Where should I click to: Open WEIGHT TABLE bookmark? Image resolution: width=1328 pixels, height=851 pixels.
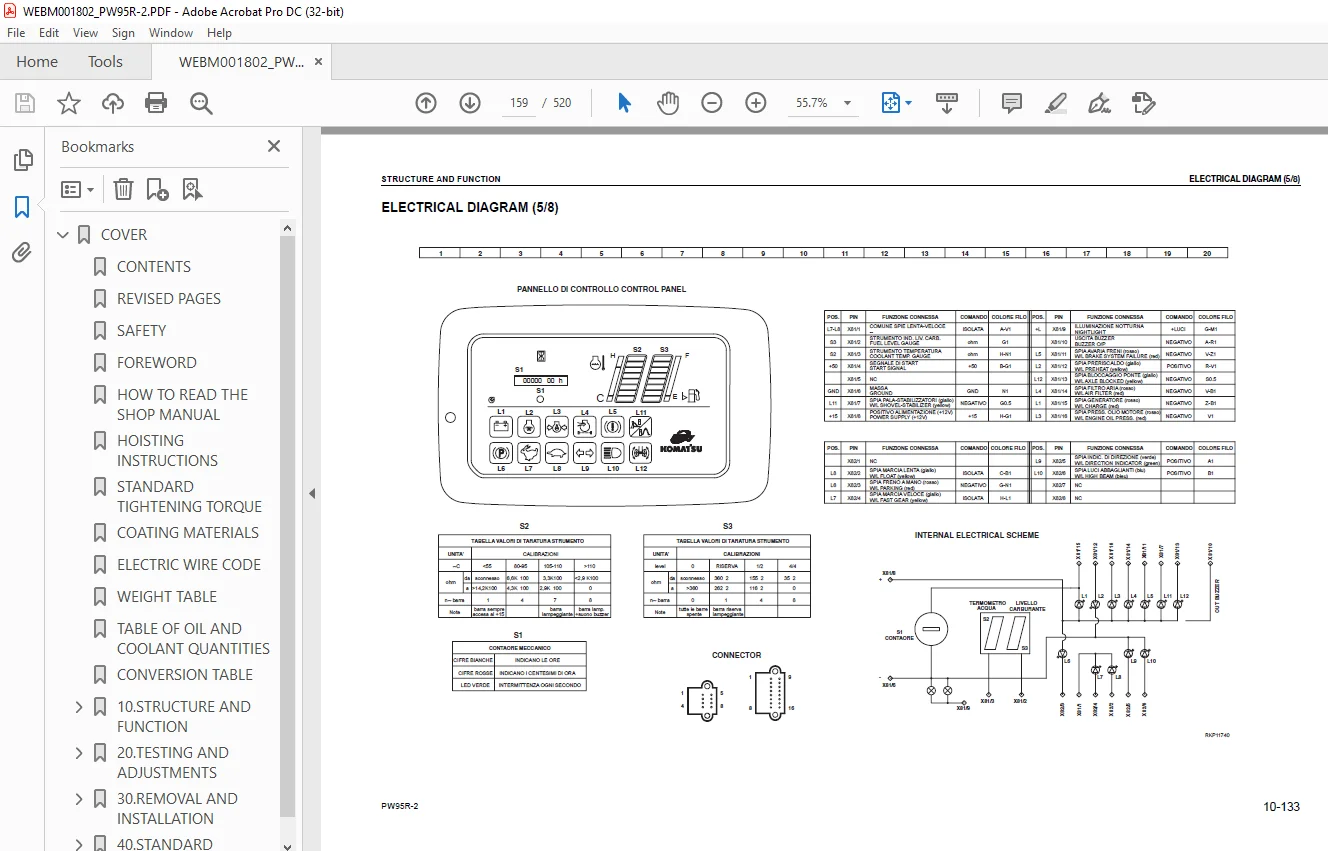coord(167,597)
